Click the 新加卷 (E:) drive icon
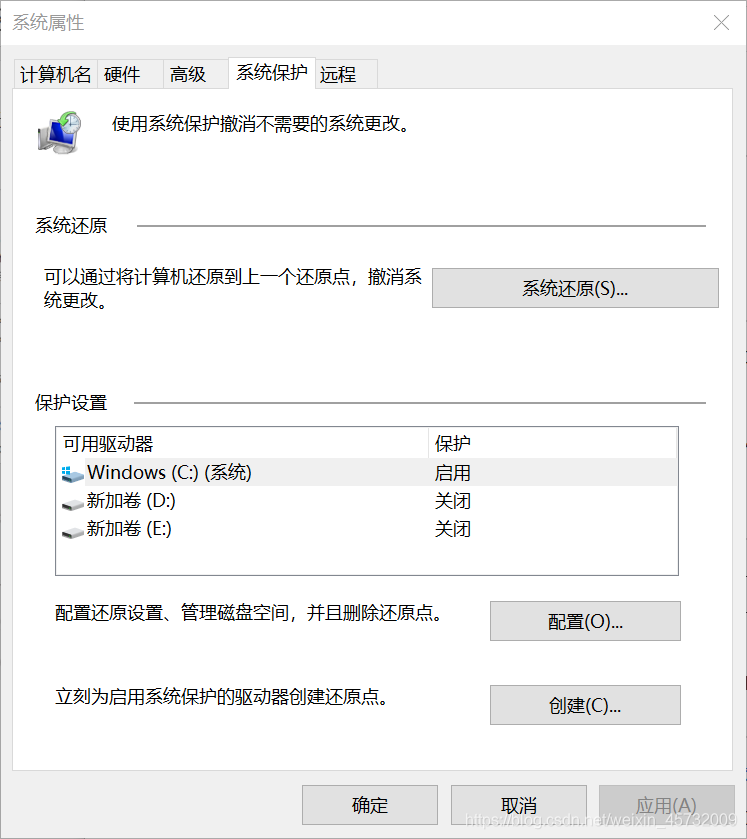This screenshot has width=747, height=839. pos(72,532)
